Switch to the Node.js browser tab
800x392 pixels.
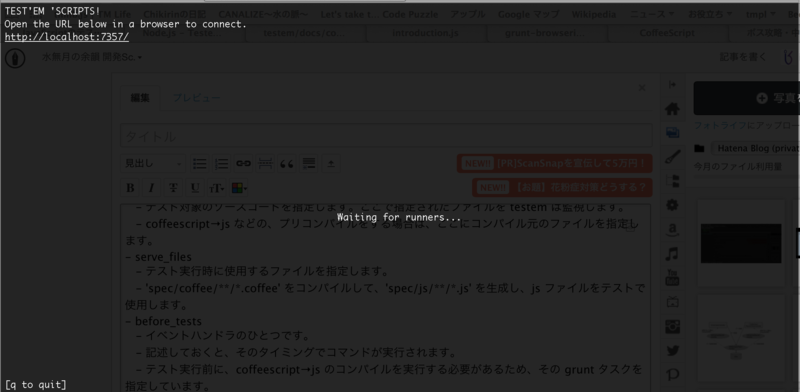[x=182, y=33]
